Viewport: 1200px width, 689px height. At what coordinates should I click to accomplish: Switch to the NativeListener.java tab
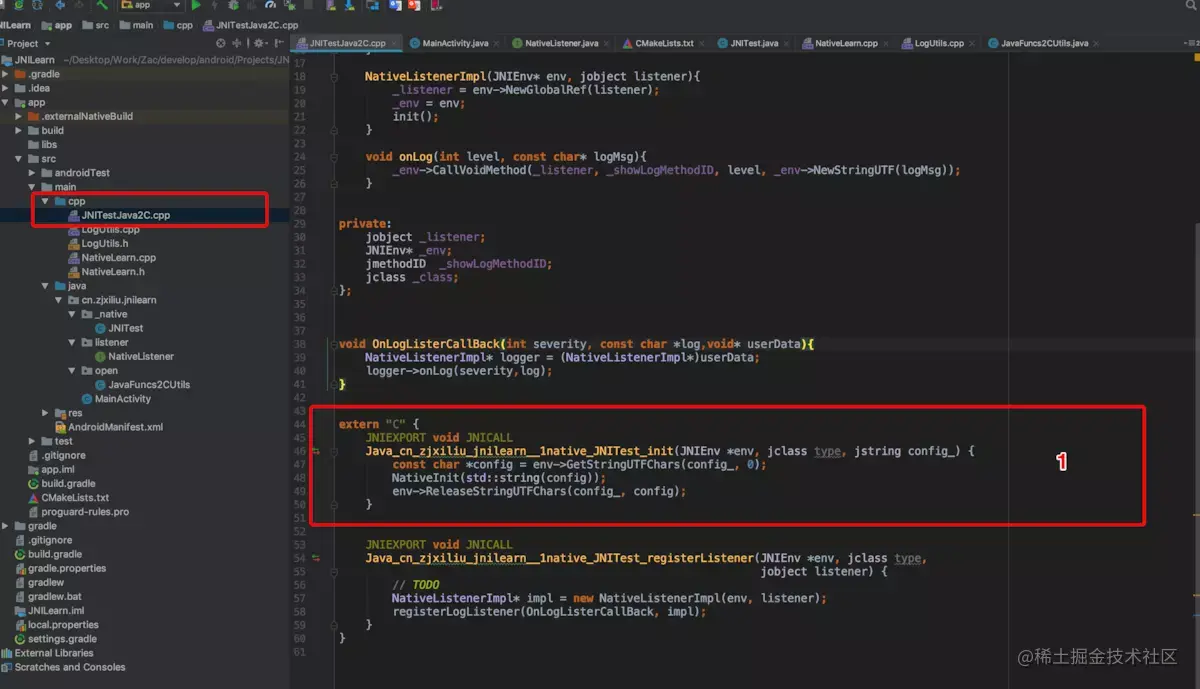point(561,43)
